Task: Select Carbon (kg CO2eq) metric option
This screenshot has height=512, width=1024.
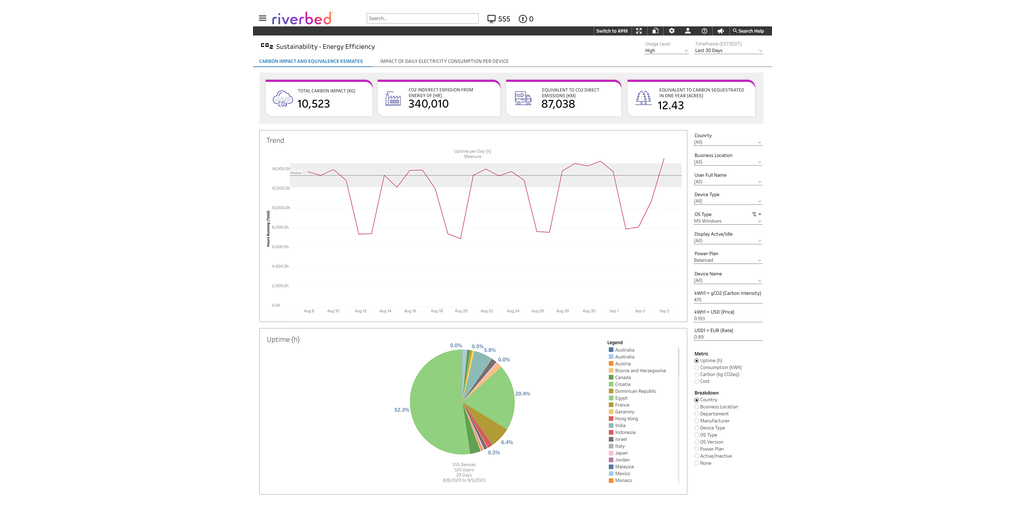Action: pyautogui.click(x=697, y=374)
